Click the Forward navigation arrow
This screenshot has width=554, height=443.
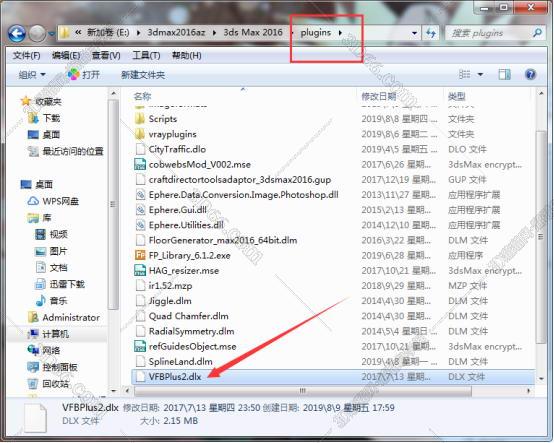click(x=37, y=34)
